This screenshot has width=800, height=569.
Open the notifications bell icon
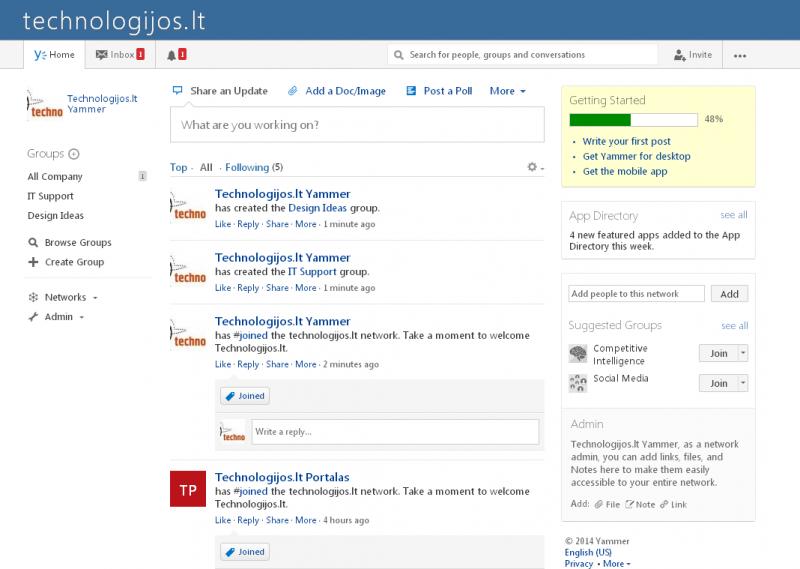point(171,55)
